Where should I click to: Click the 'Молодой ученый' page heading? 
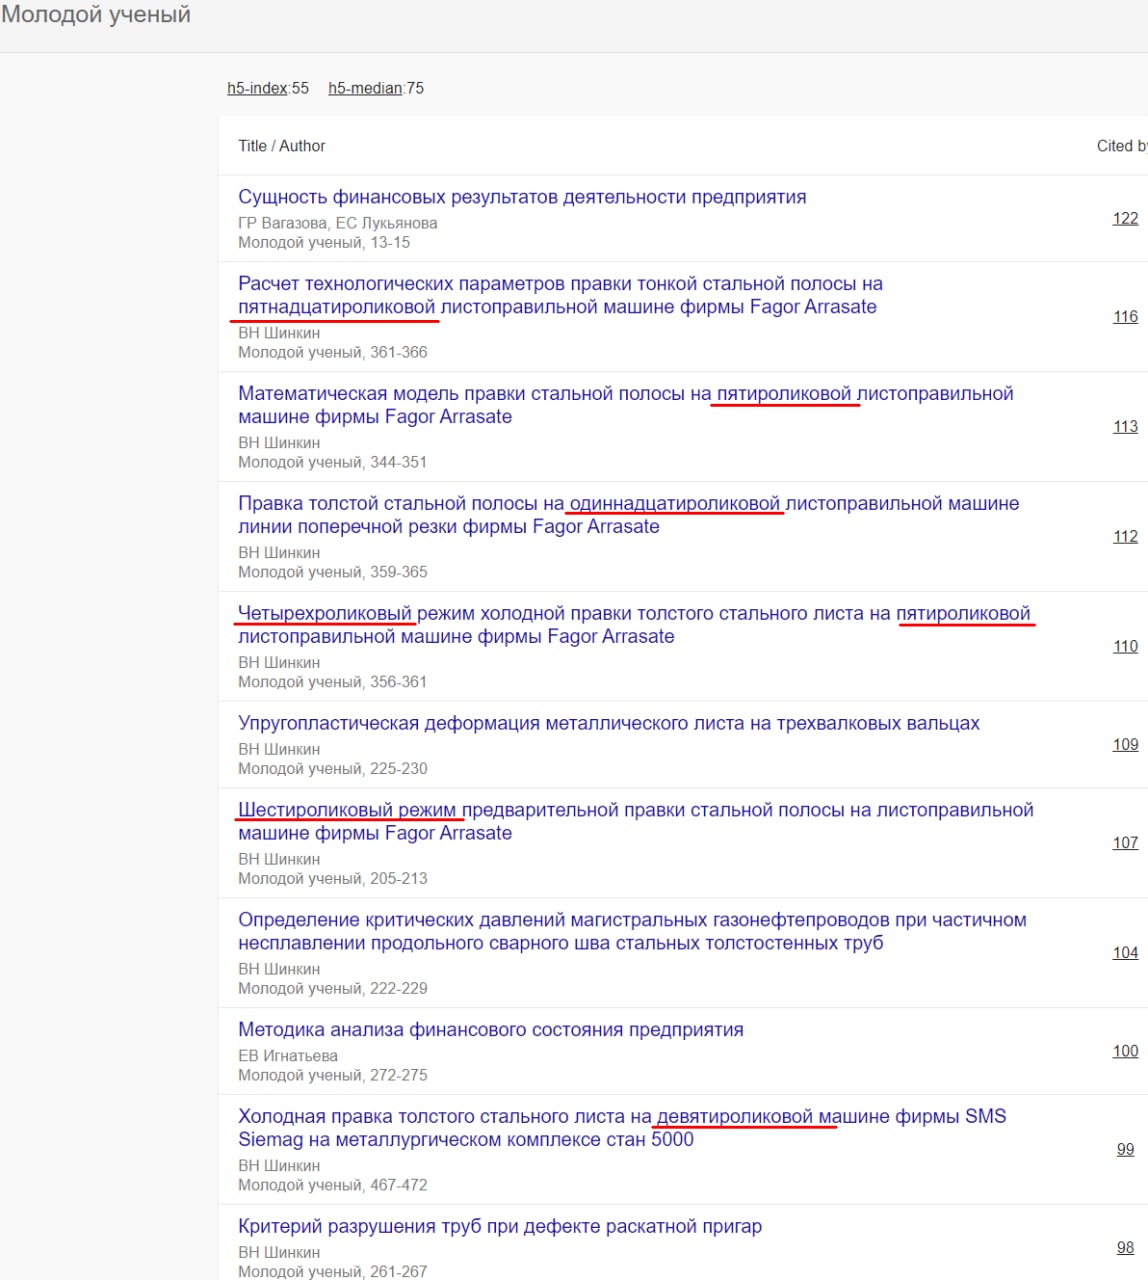pyautogui.click(x=96, y=15)
